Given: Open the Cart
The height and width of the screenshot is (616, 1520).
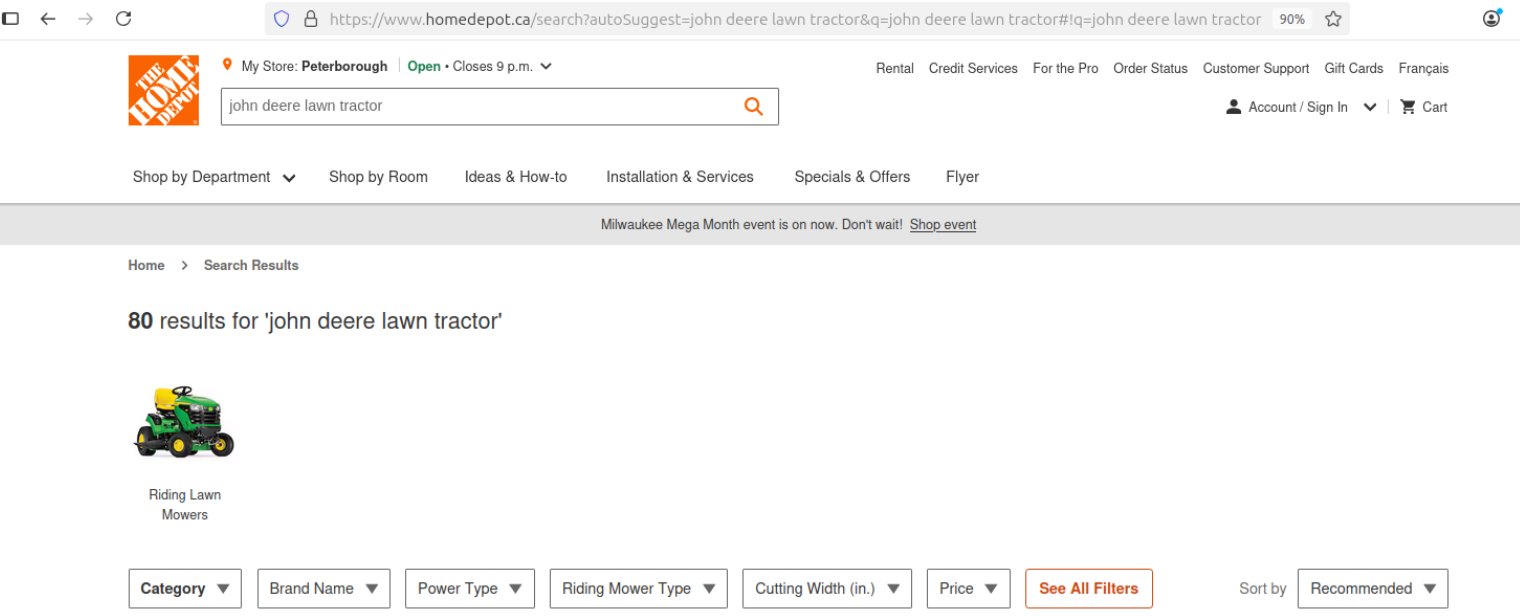Looking at the screenshot, I should pos(1423,107).
